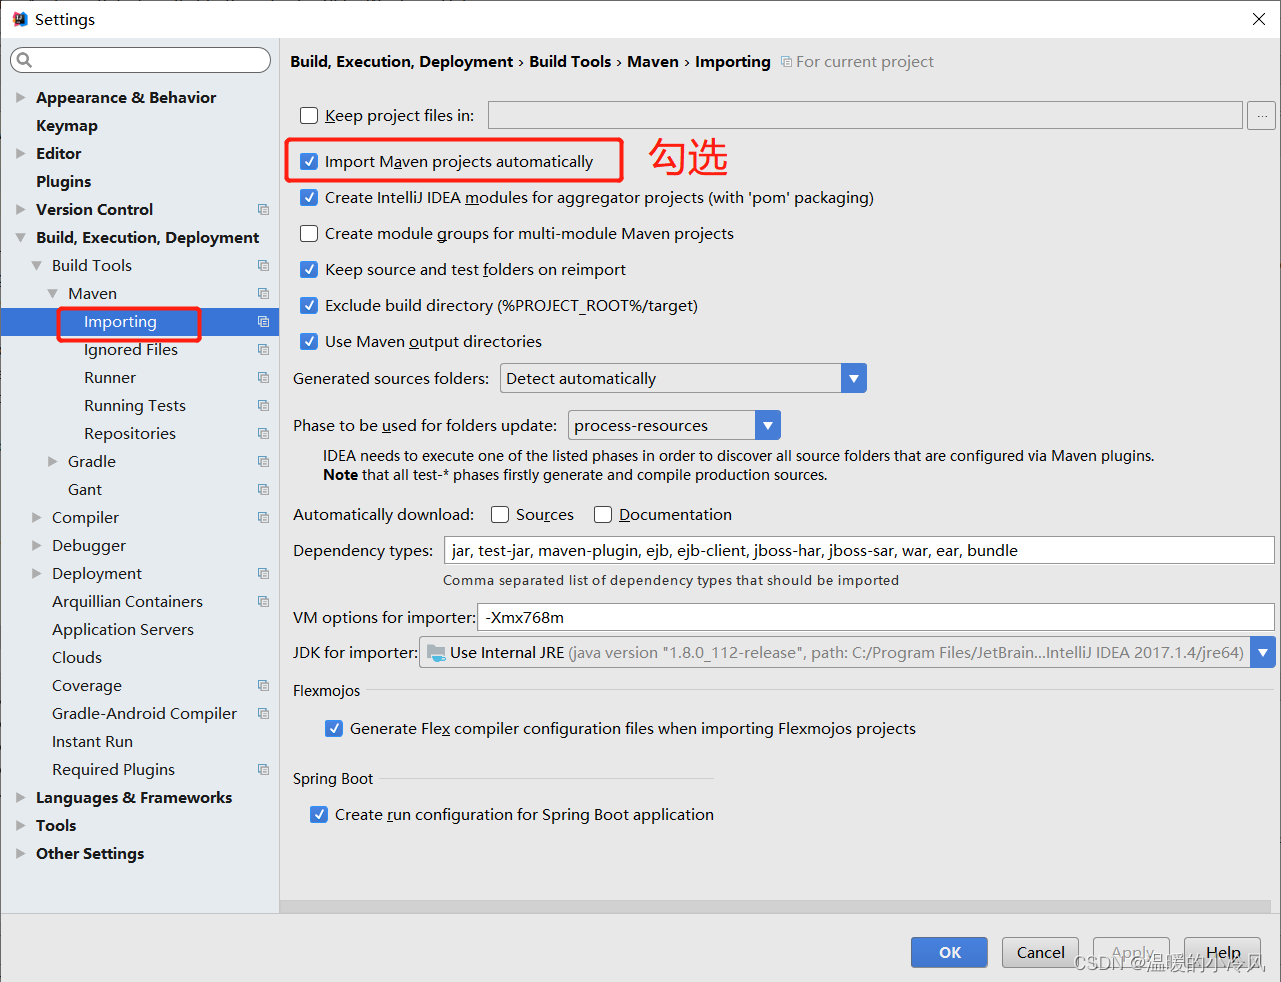The image size is (1281, 982).
Task: Close the Settings dialog
Action: click(x=1259, y=19)
